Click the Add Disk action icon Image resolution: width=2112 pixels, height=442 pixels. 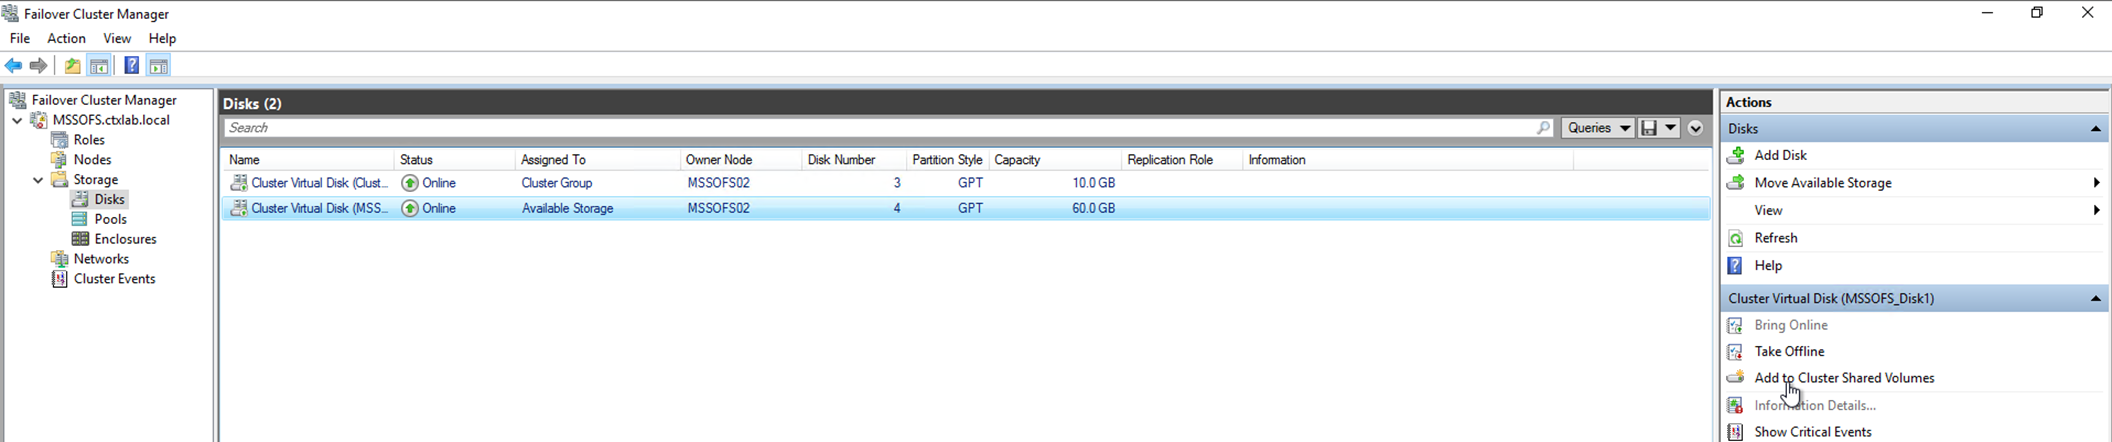(x=1736, y=155)
